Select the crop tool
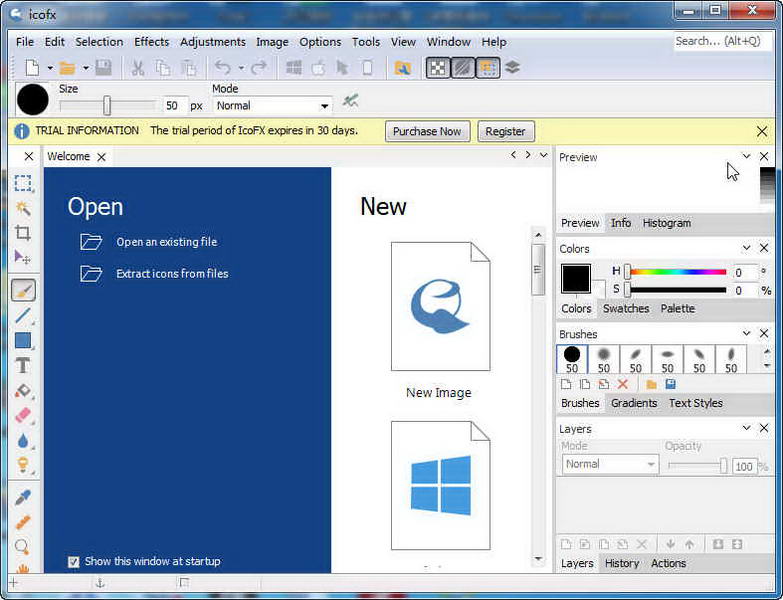The height and width of the screenshot is (600, 783). 23,233
